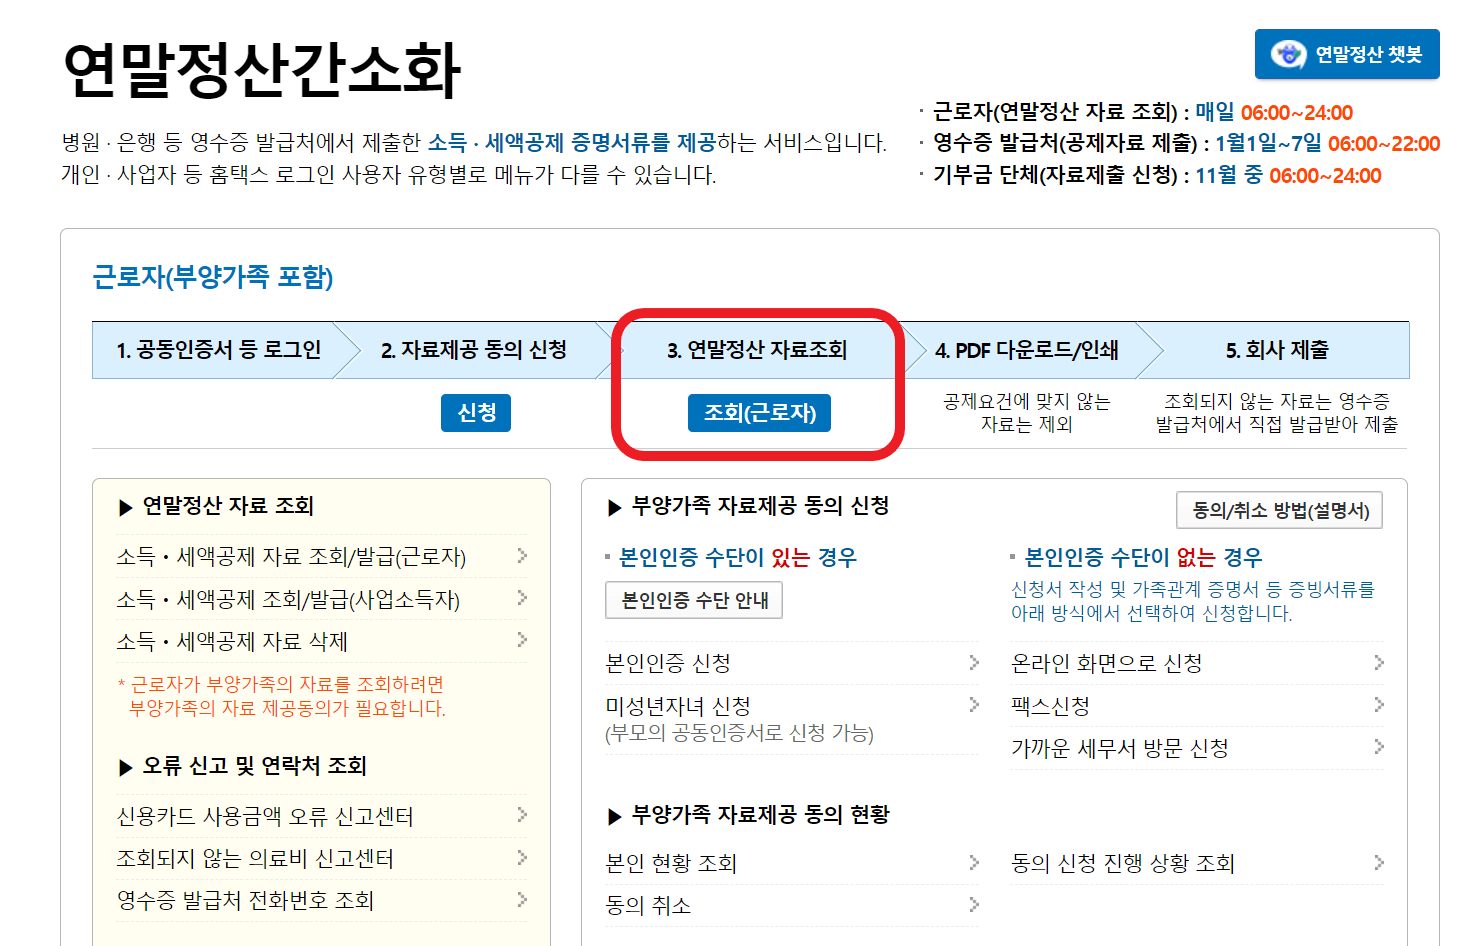
Task: Click the chatbot mascot icon
Action: click(x=1288, y=54)
